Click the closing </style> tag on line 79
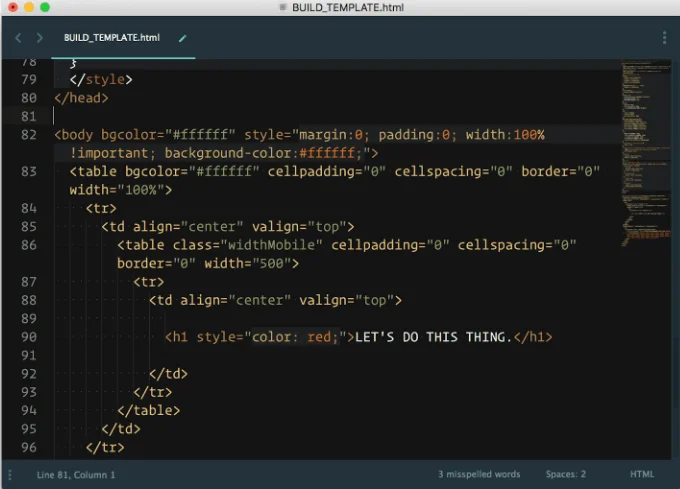Viewport: 680px width, 489px height. point(101,80)
